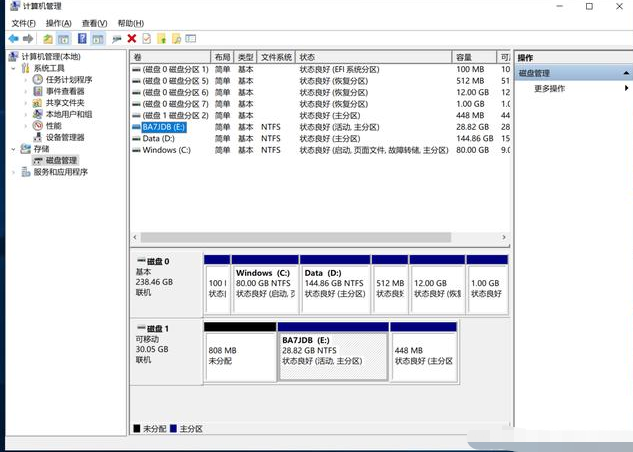Image resolution: width=633 pixels, height=452 pixels.
Task: Click the back arrow toolbar icon
Action: (x=13, y=39)
